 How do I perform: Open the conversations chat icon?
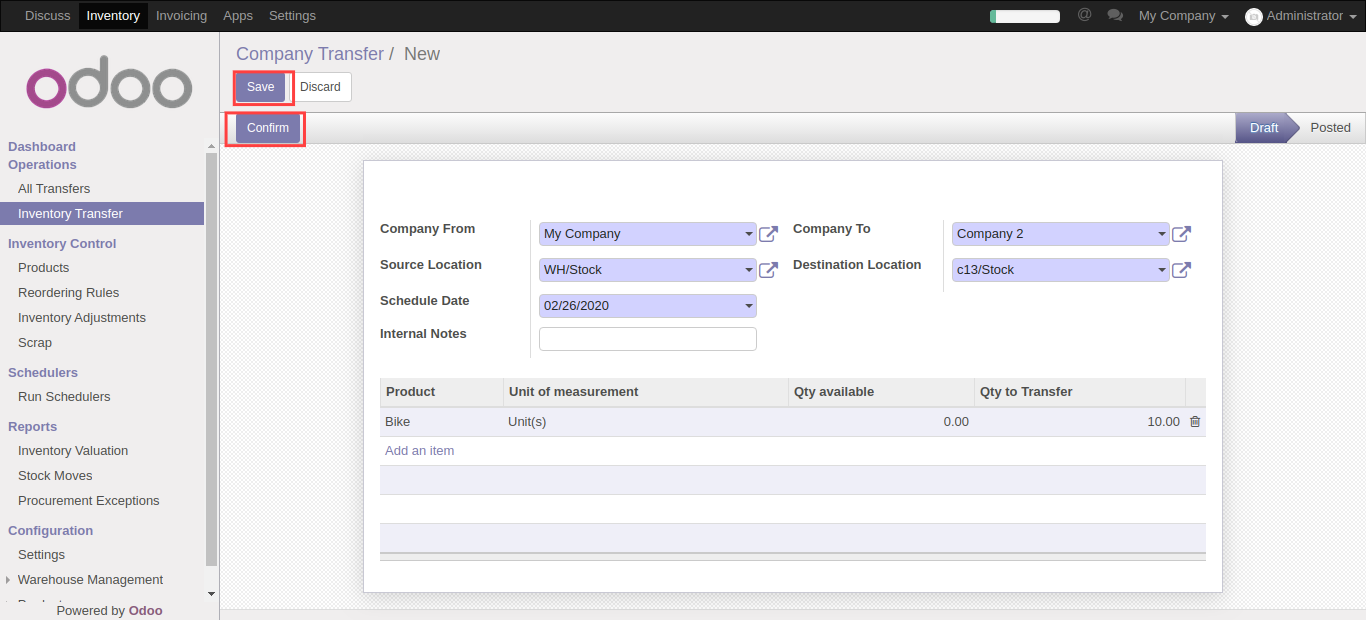1115,16
